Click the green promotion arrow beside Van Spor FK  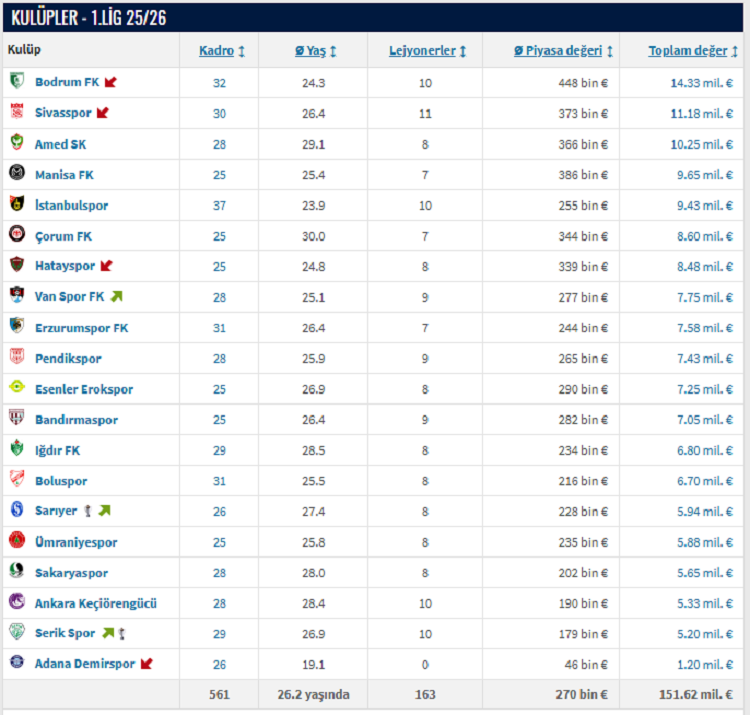coord(116,297)
